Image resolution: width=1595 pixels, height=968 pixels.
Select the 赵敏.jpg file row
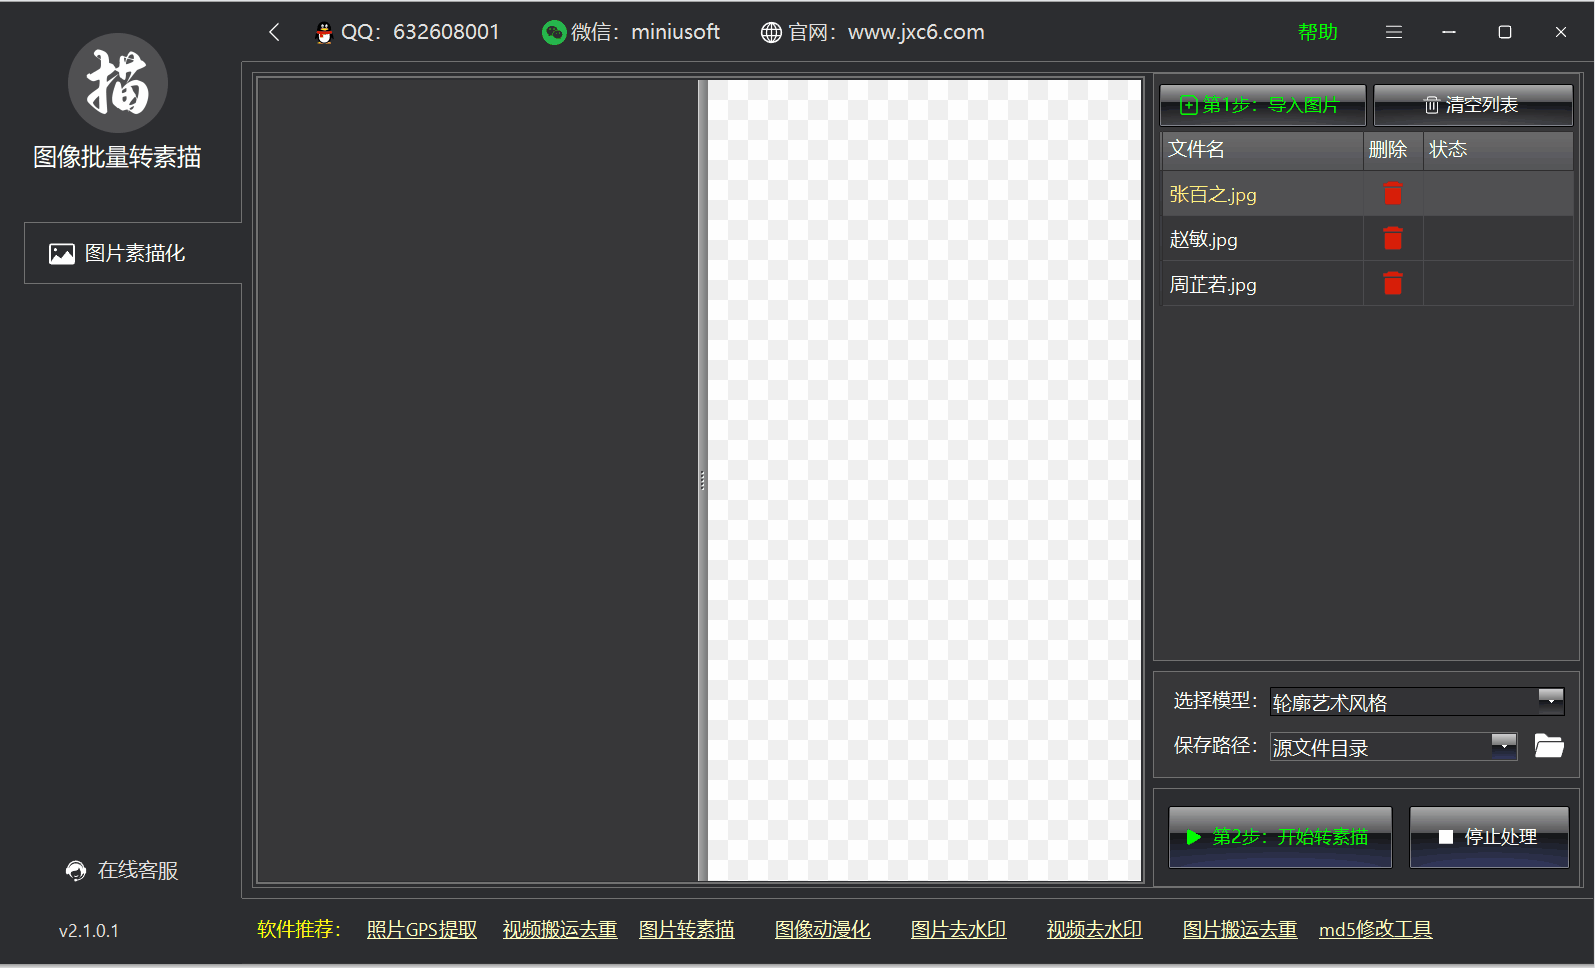pyautogui.click(x=1367, y=239)
